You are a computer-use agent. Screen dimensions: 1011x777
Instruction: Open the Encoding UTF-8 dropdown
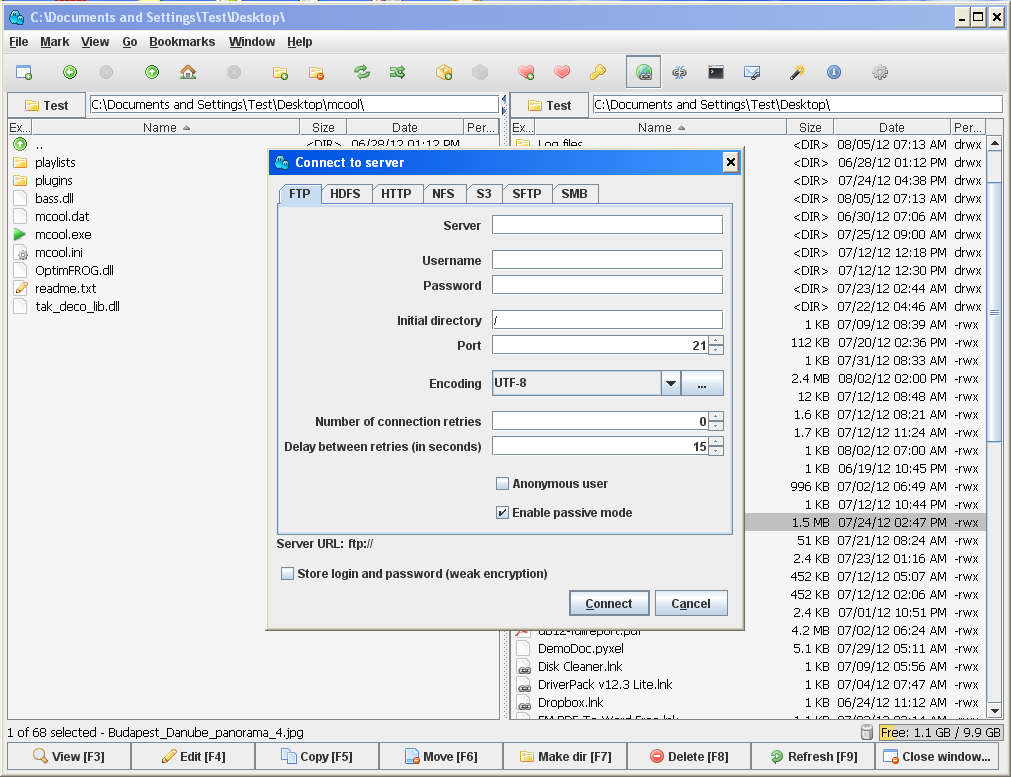click(670, 384)
